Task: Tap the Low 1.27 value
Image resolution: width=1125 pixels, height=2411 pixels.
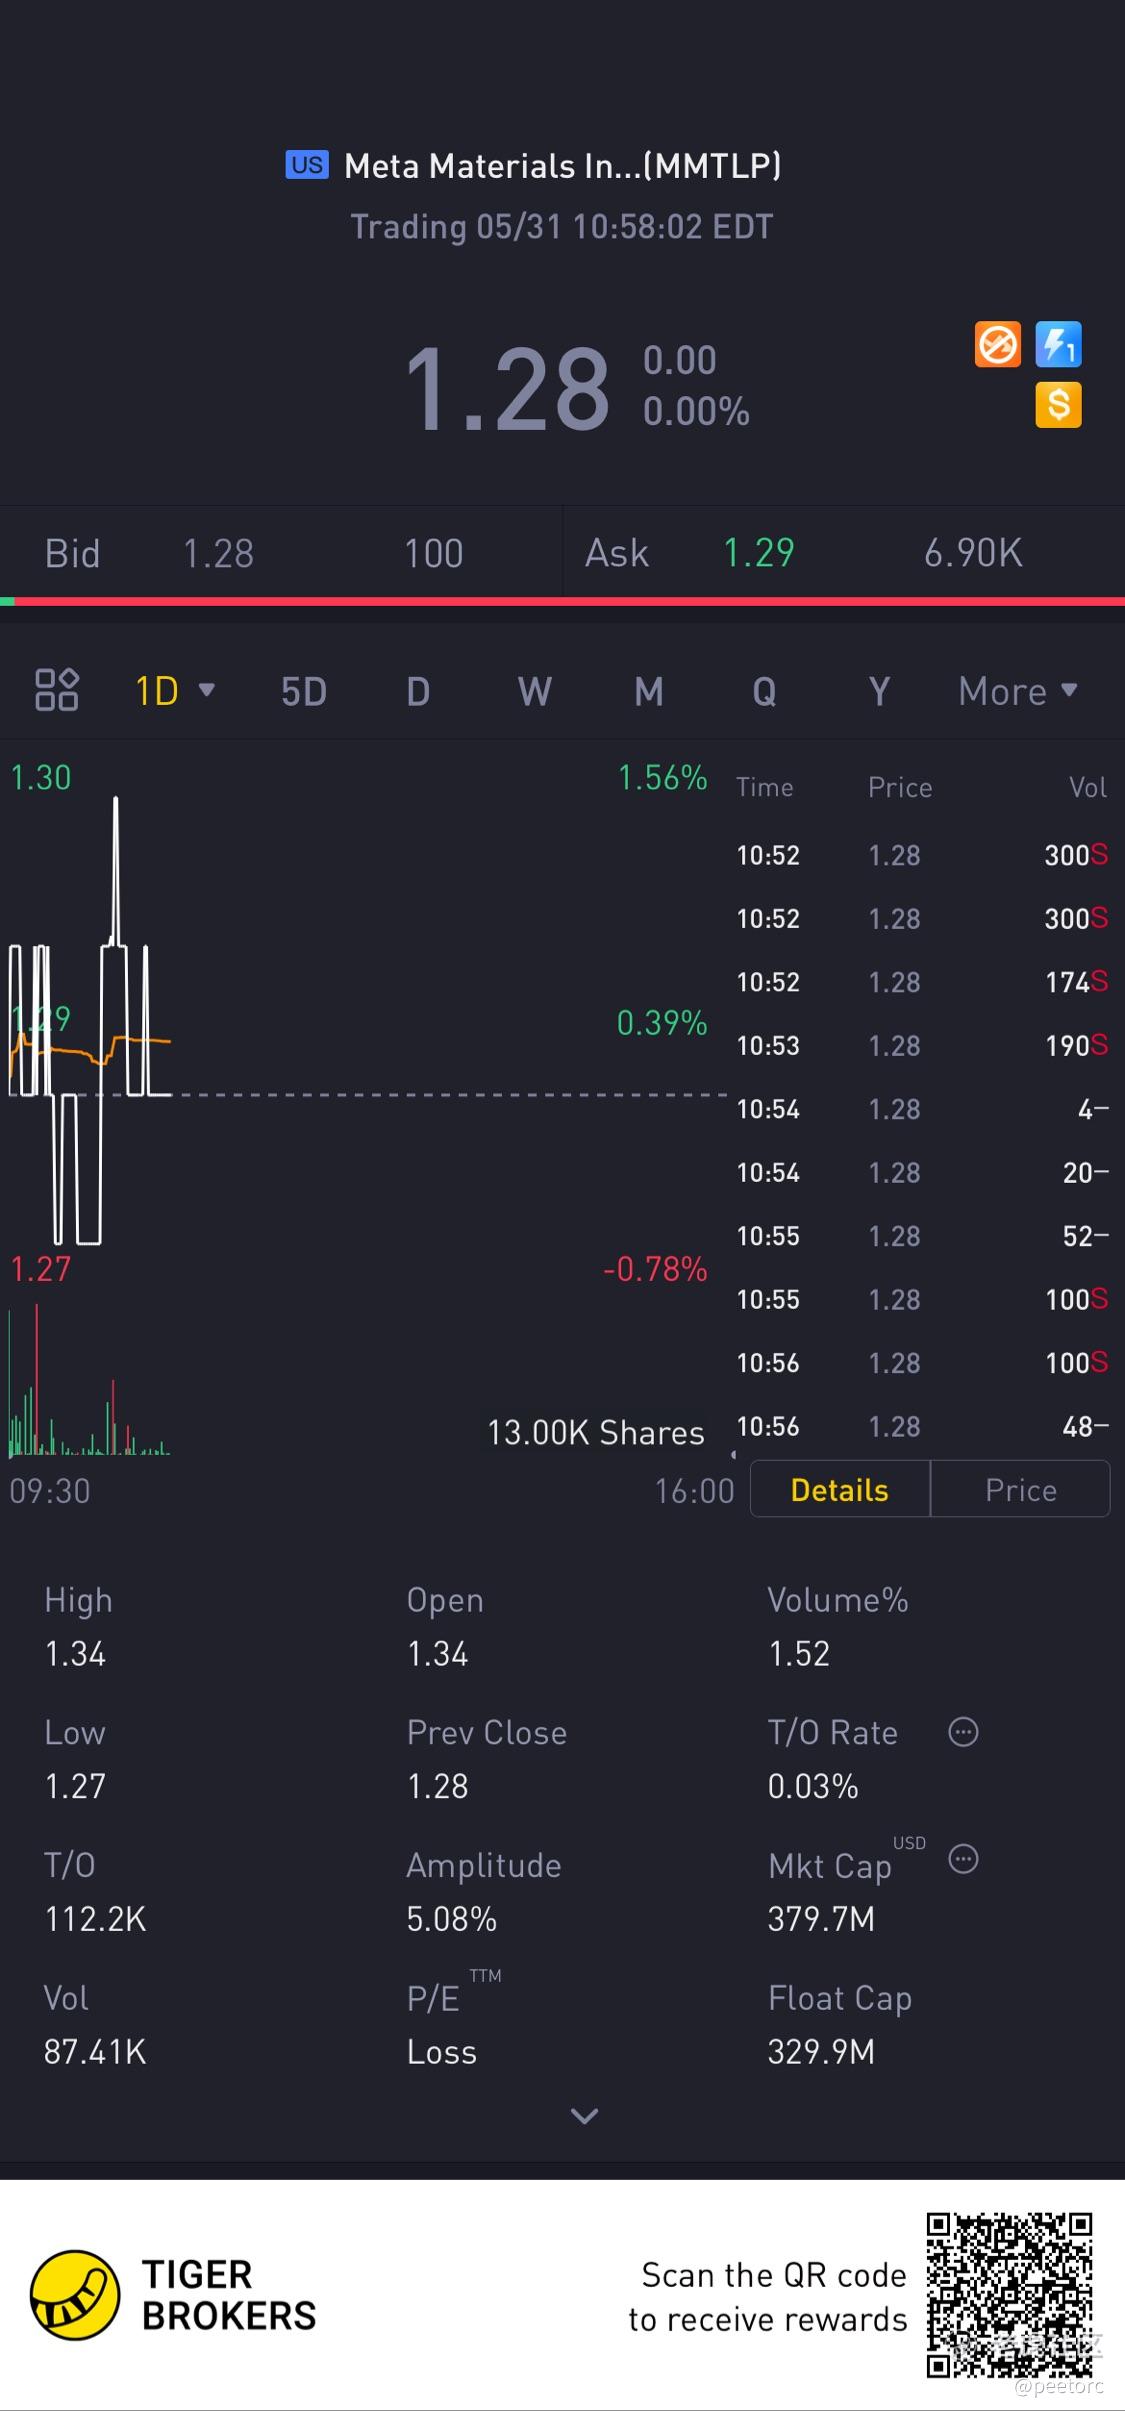Action: [75, 1786]
